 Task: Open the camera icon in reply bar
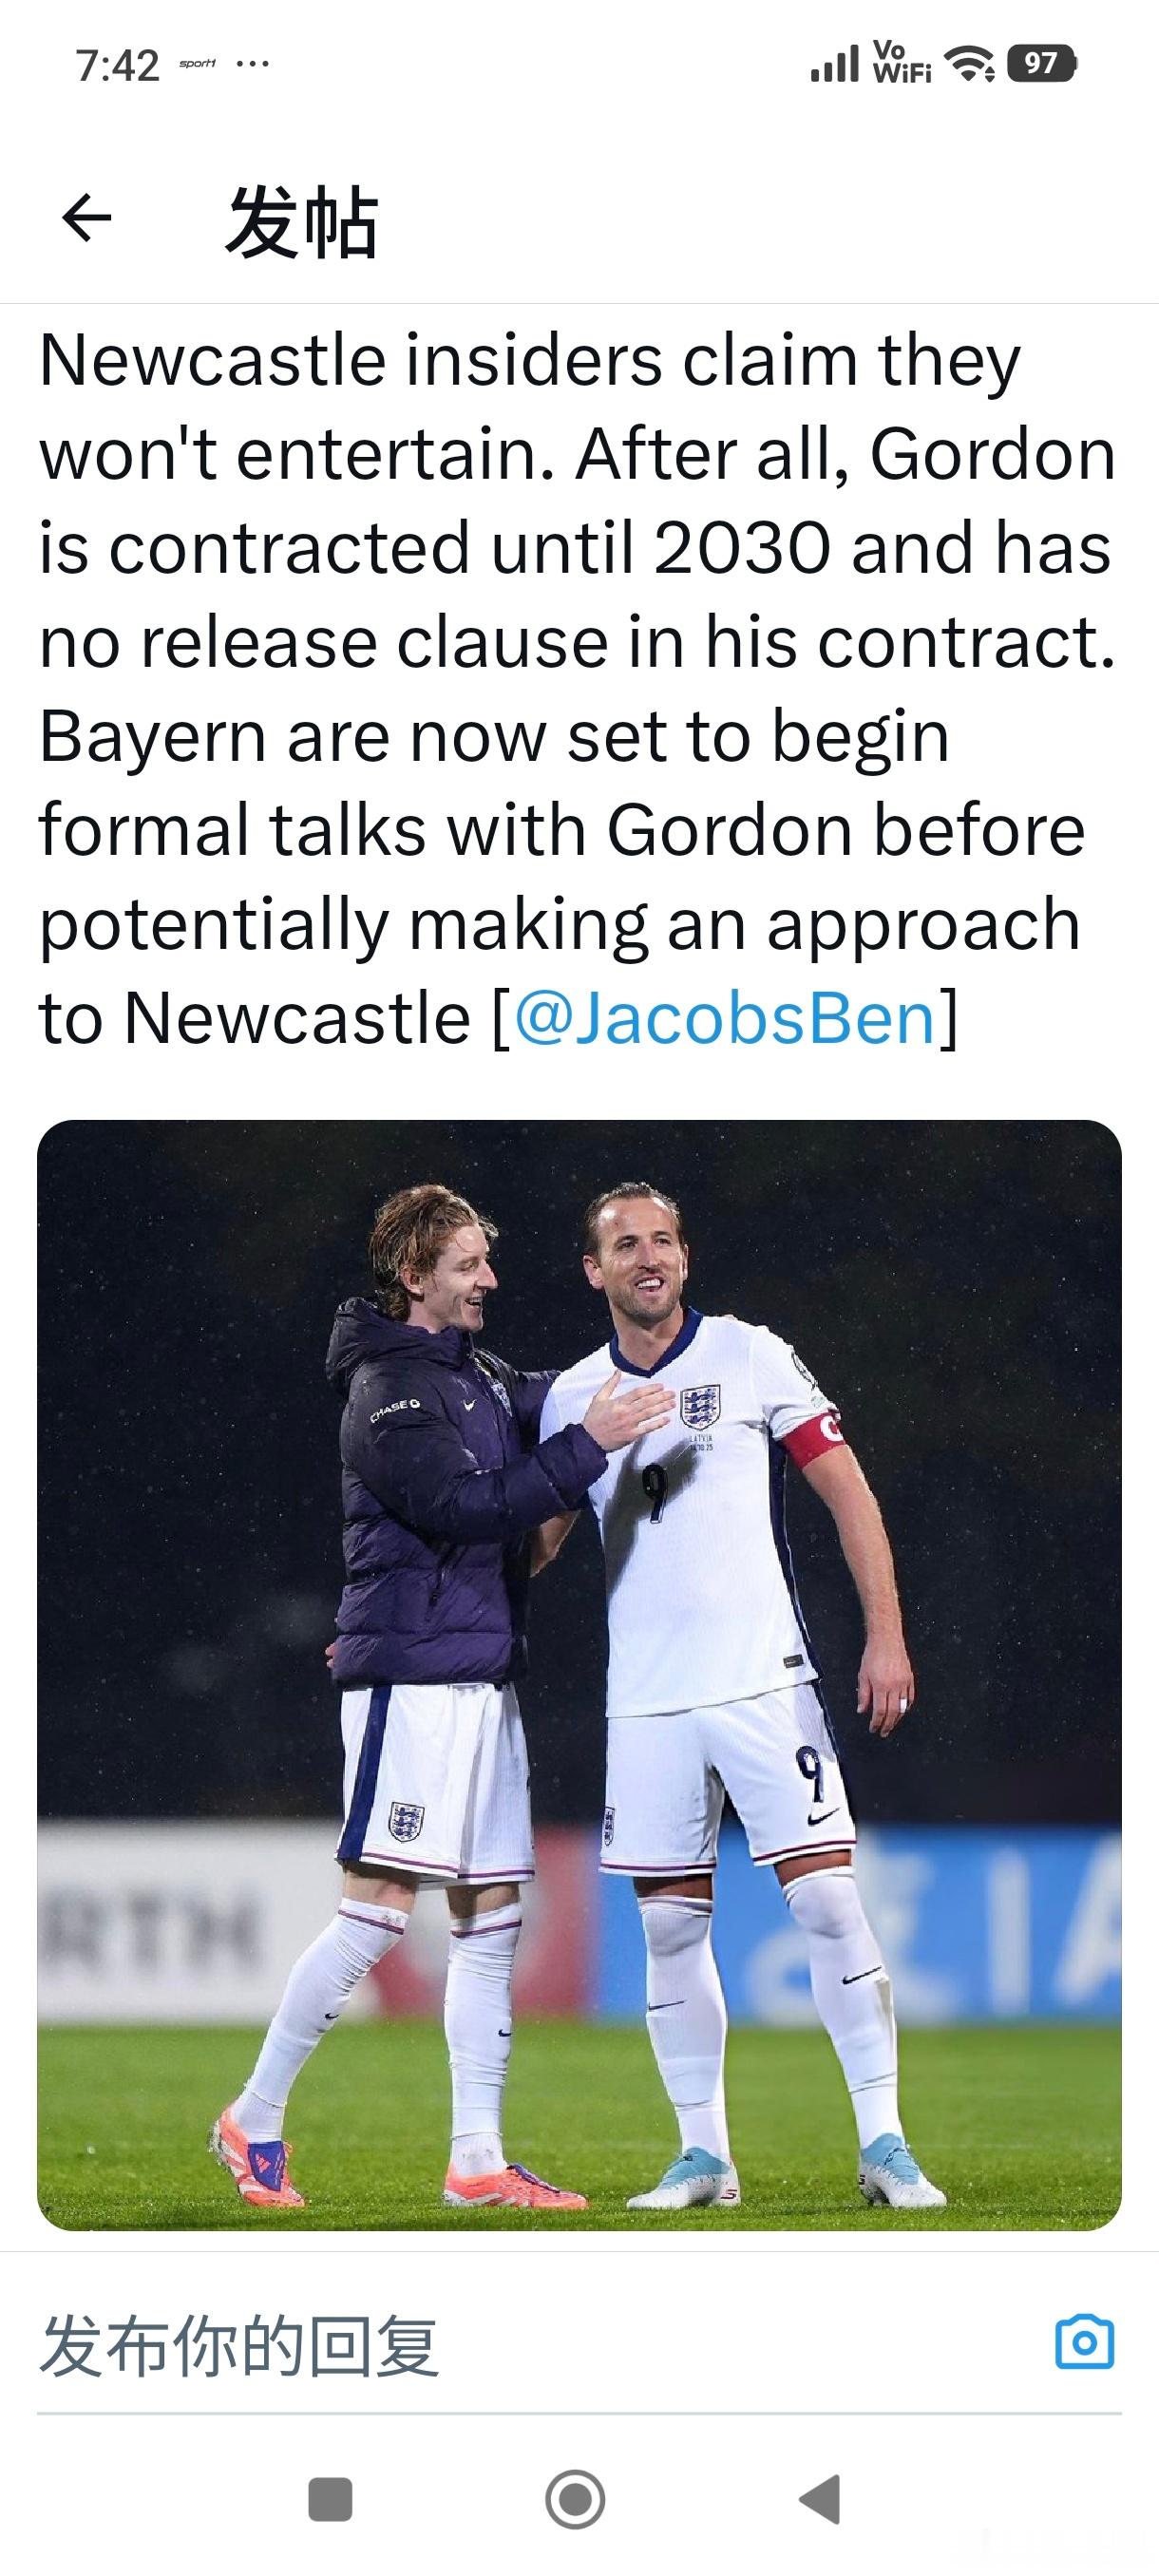(x=1084, y=2342)
